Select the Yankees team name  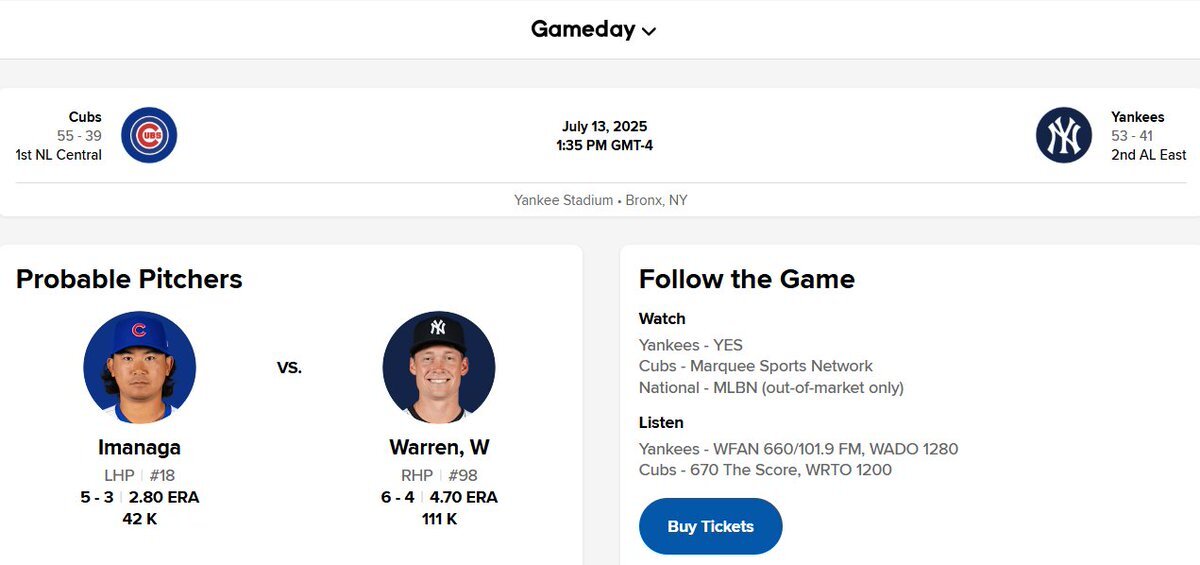[x=1138, y=117]
